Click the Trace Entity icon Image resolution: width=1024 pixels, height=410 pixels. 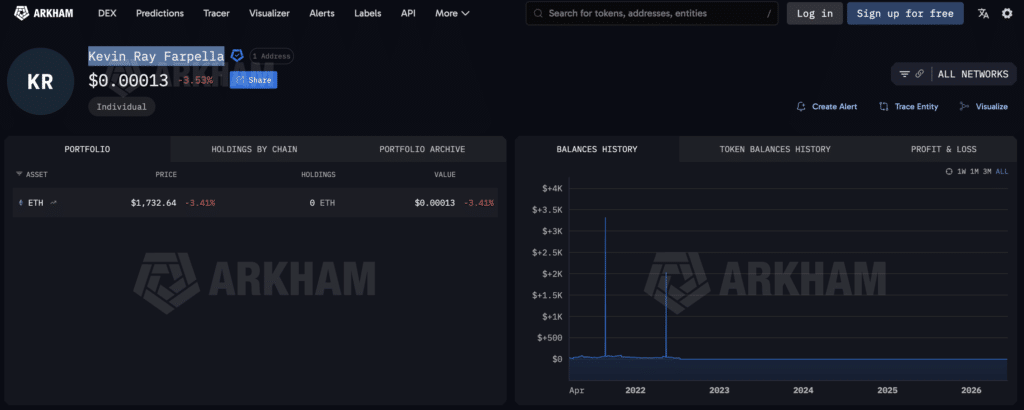coord(884,106)
